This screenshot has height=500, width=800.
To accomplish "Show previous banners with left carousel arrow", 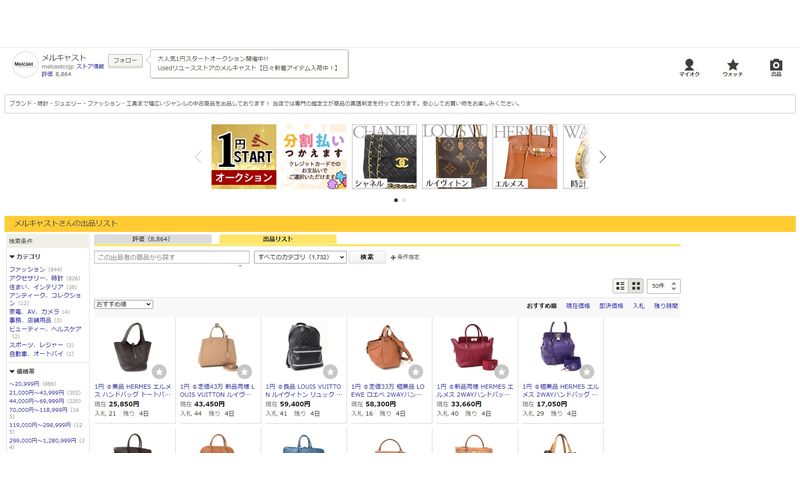I will pos(198,157).
